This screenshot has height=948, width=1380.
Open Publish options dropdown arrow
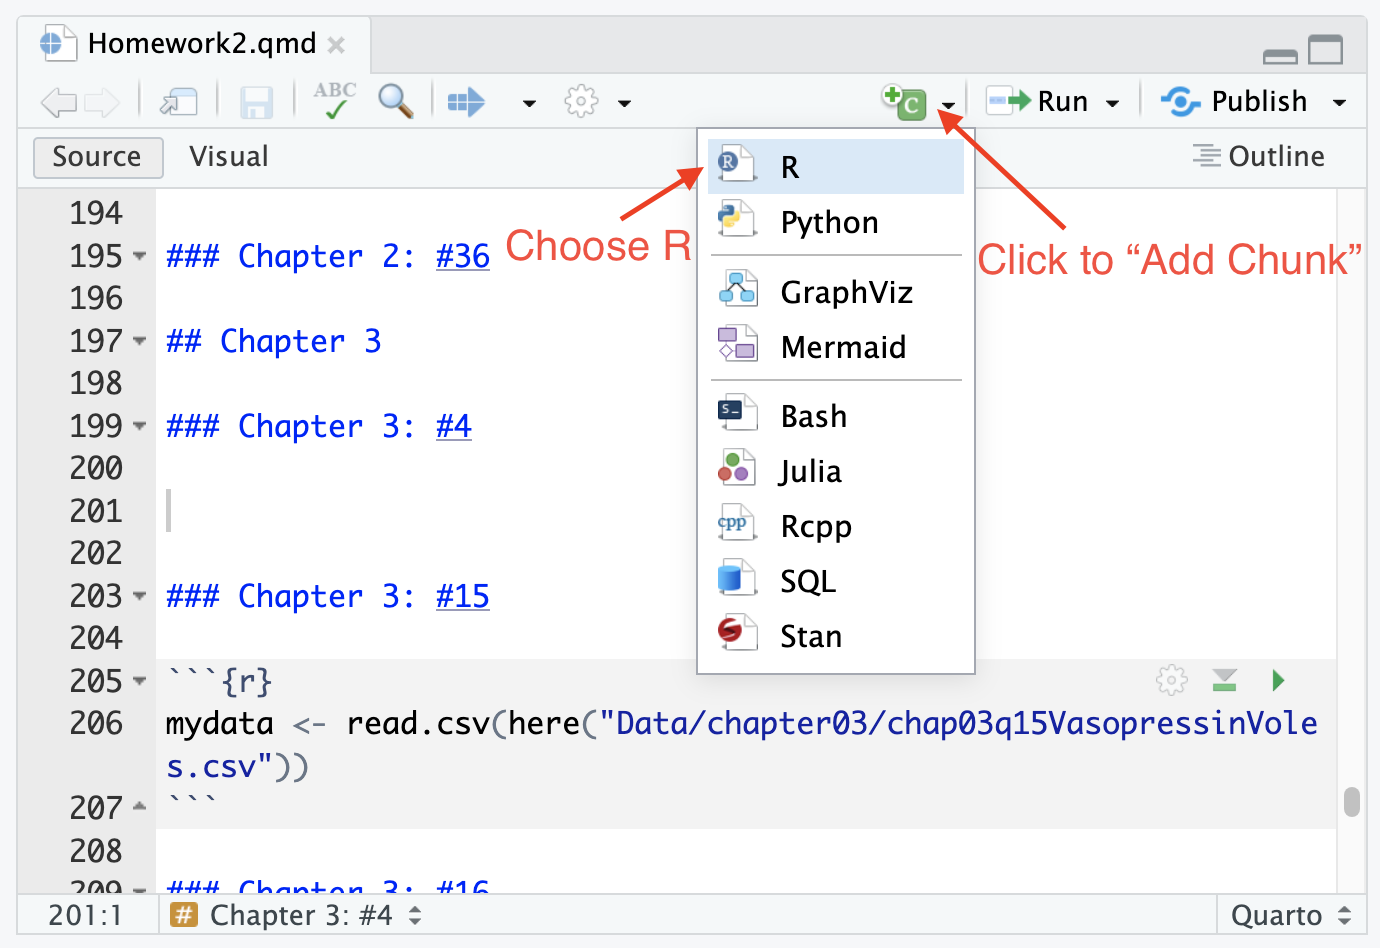(x=1339, y=103)
